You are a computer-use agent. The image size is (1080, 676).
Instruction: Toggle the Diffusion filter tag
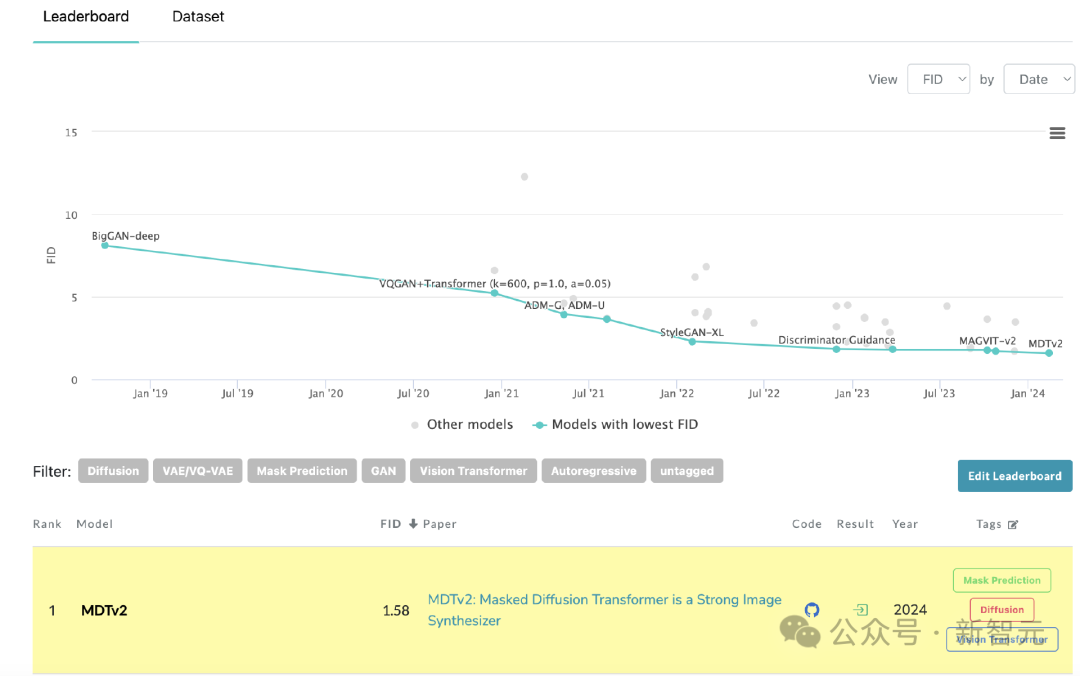(x=113, y=471)
